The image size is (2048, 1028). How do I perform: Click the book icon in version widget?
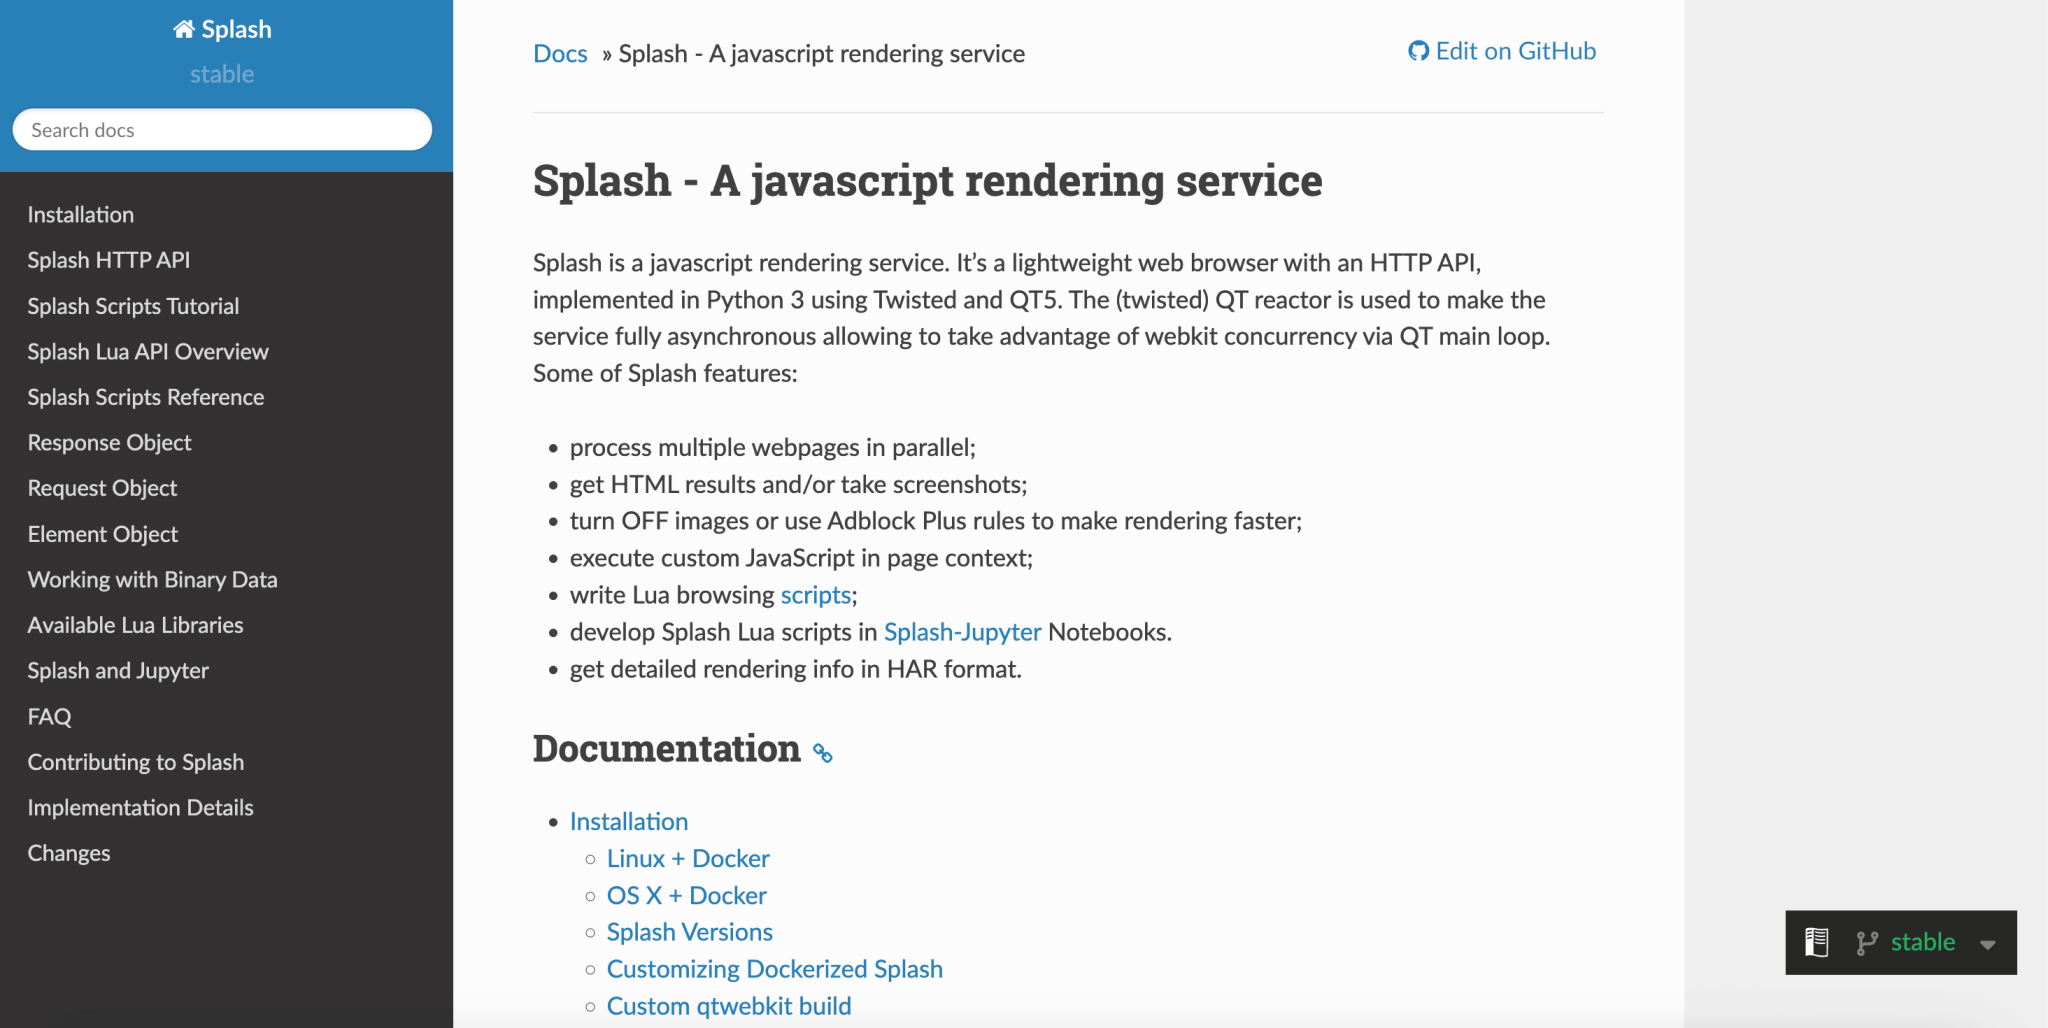[x=1816, y=942]
